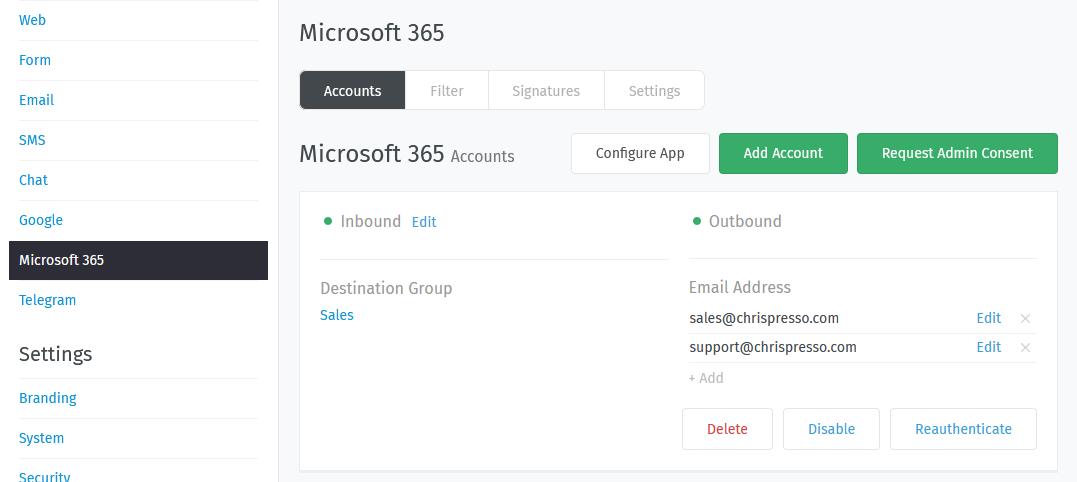1077x482 pixels.
Task: Click the Outbound heading label
Action: (x=745, y=221)
